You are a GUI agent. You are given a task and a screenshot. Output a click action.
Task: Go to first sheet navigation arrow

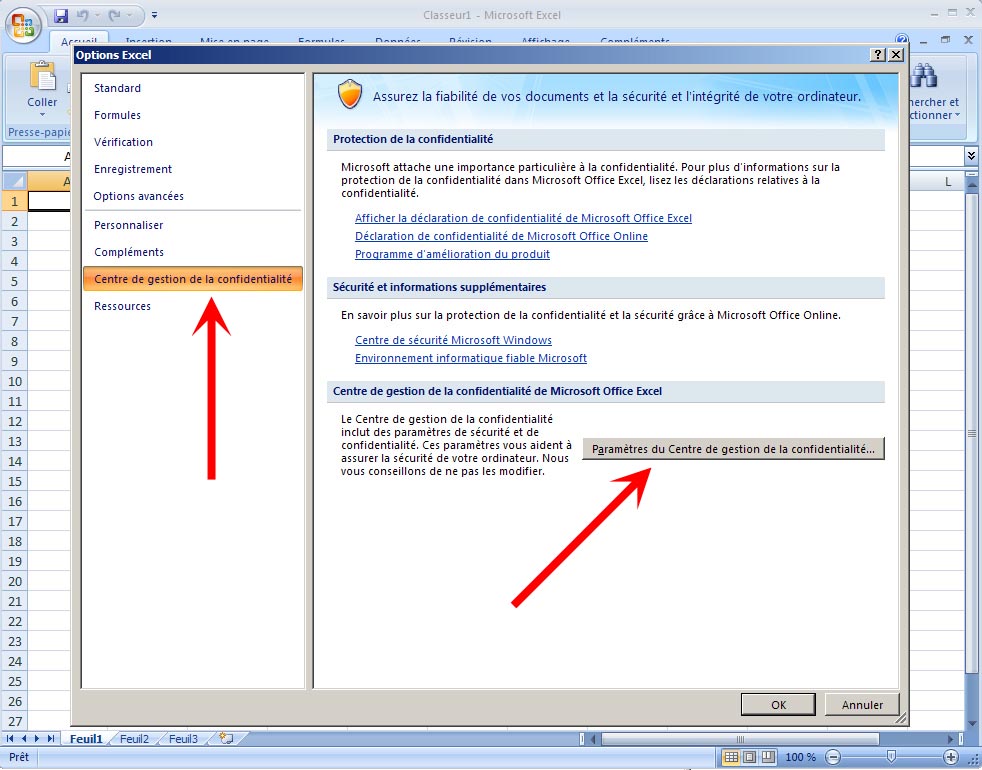coord(10,739)
